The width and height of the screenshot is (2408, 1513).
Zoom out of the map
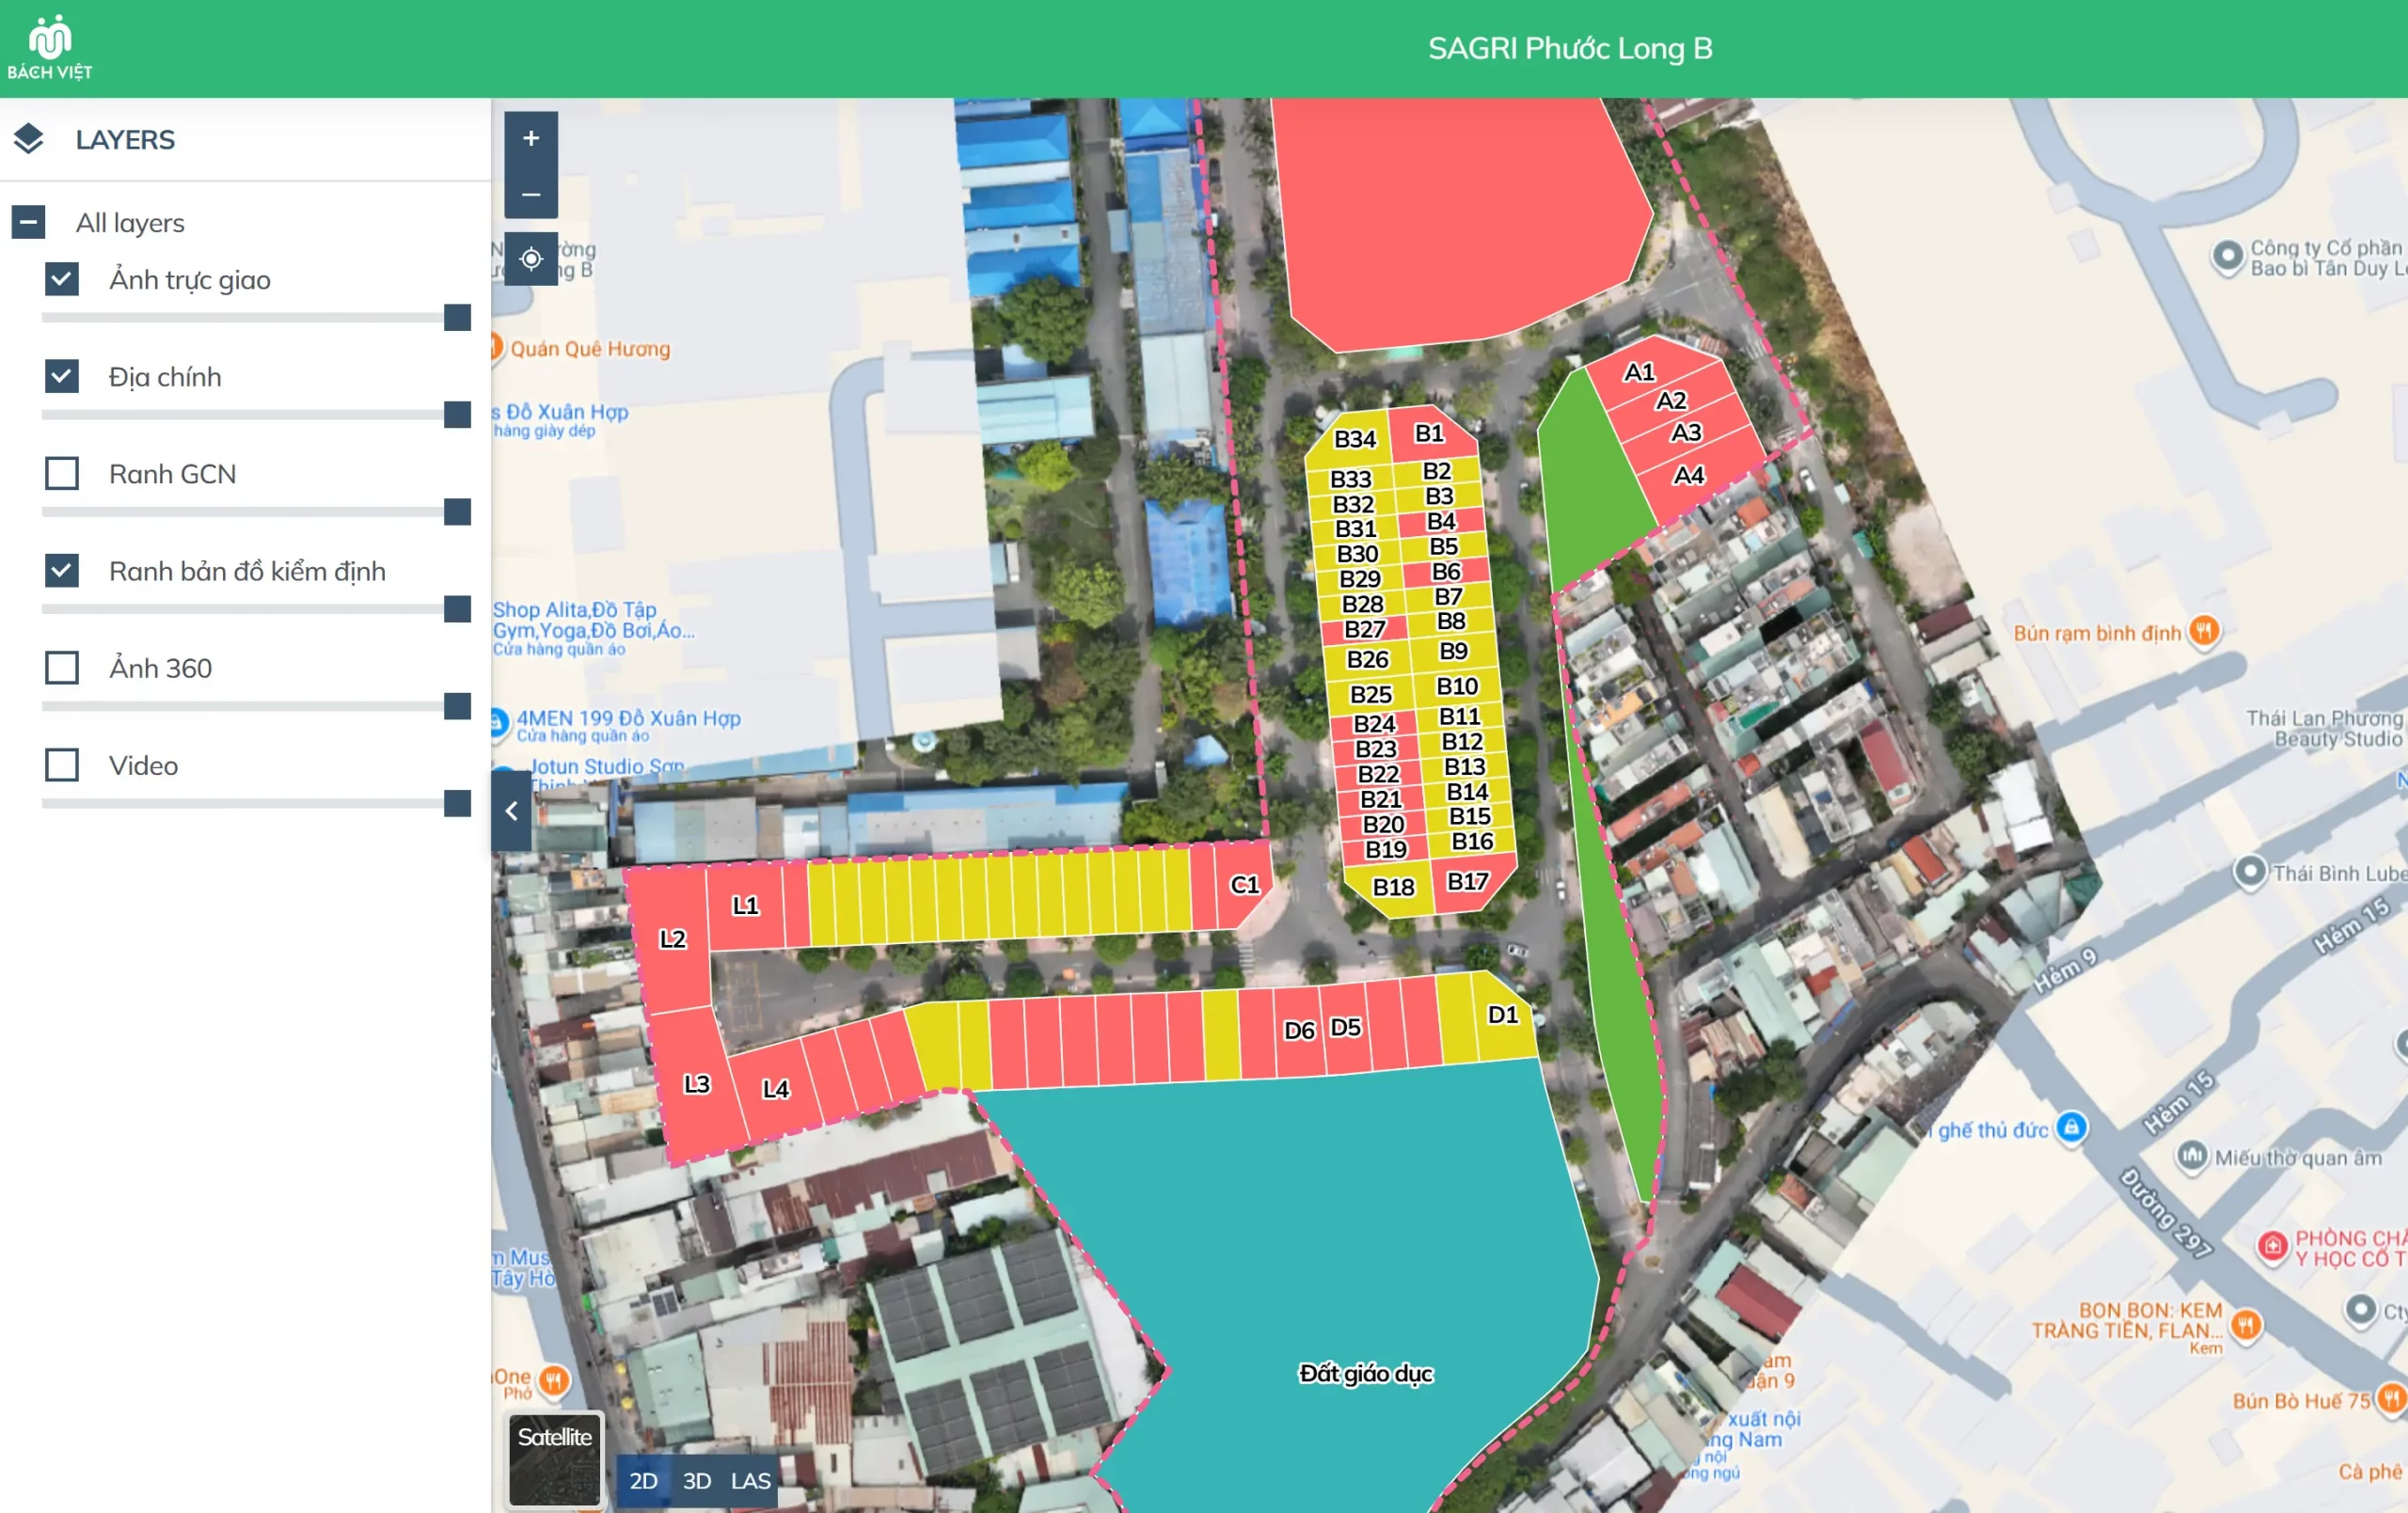pyautogui.click(x=531, y=194)
